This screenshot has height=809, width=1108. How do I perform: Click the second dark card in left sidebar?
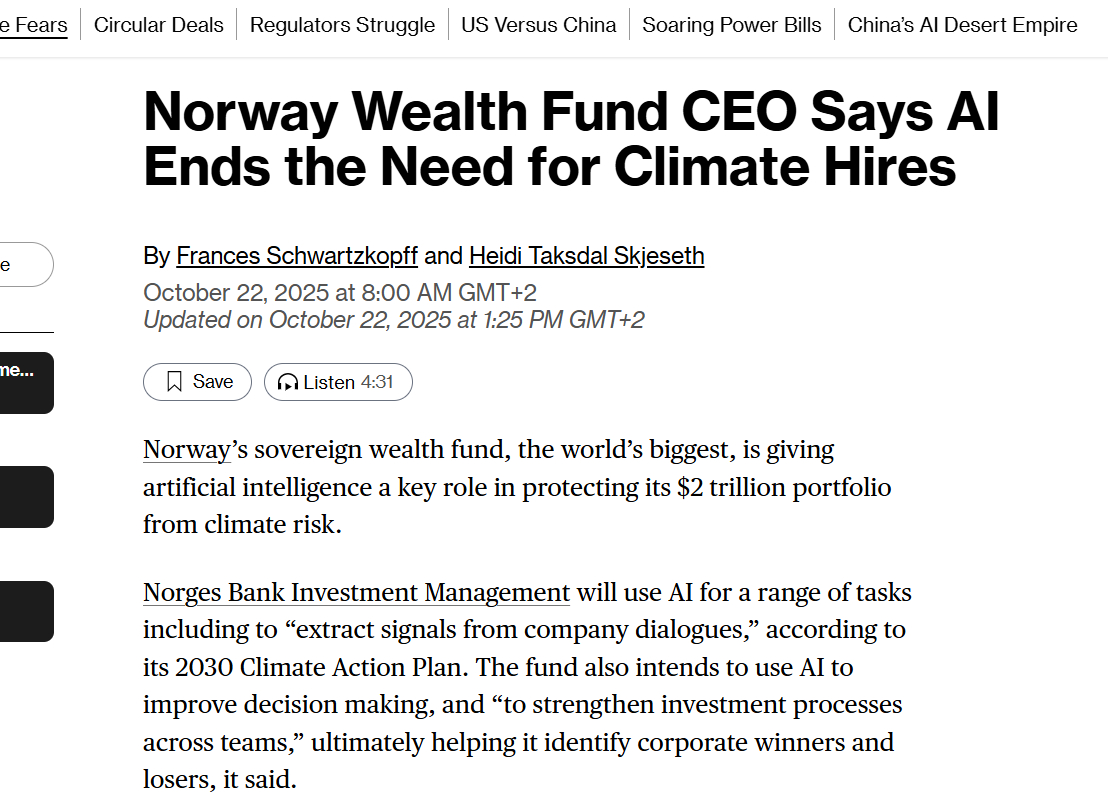tap(26, 497)
